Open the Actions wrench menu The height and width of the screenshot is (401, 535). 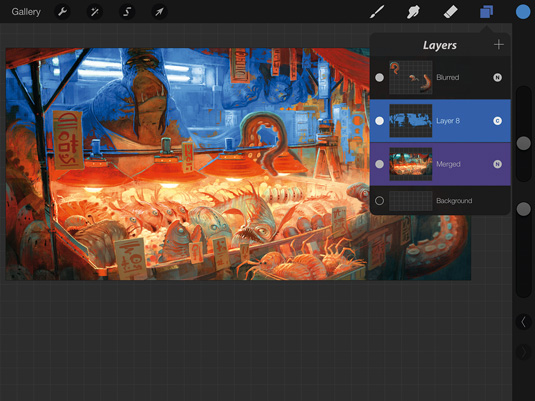[x=62, y=12]
